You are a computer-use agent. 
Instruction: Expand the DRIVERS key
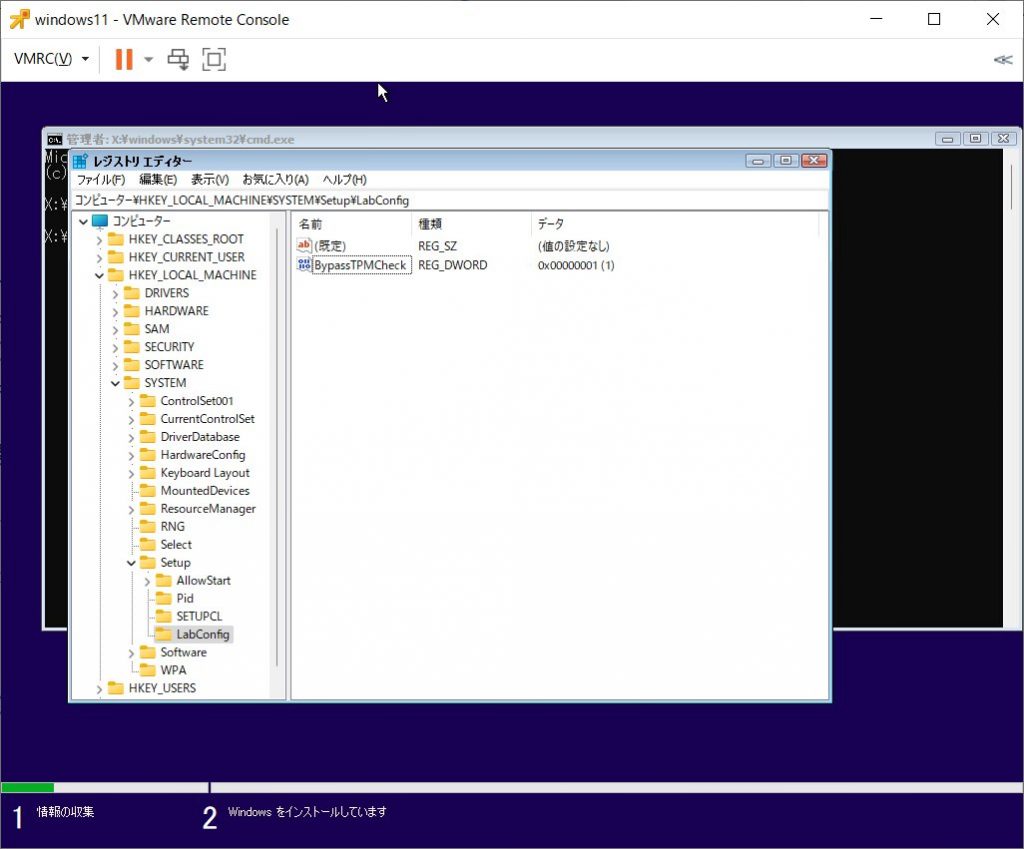(116, 294)
